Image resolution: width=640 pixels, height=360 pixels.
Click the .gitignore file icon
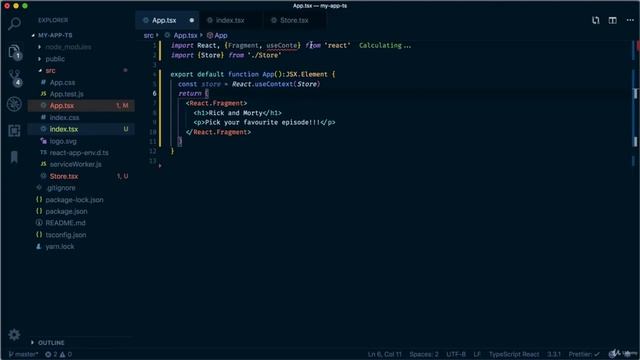click(x=39, y=188)
